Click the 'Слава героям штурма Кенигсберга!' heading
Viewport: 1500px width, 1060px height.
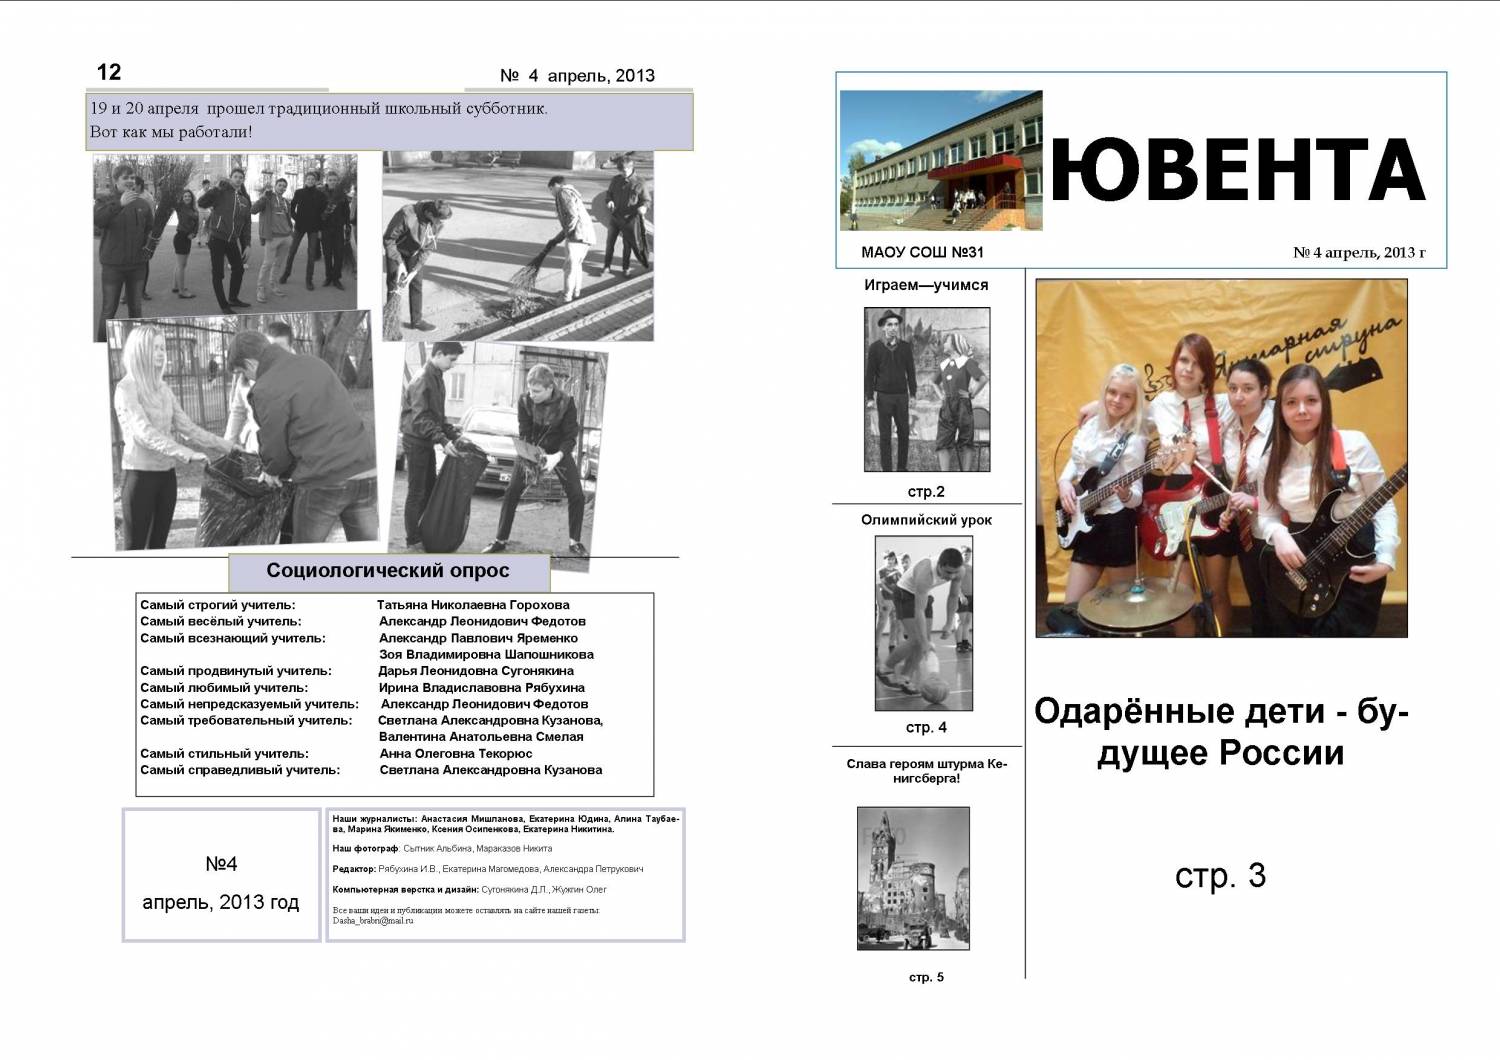tap(926, 771)
